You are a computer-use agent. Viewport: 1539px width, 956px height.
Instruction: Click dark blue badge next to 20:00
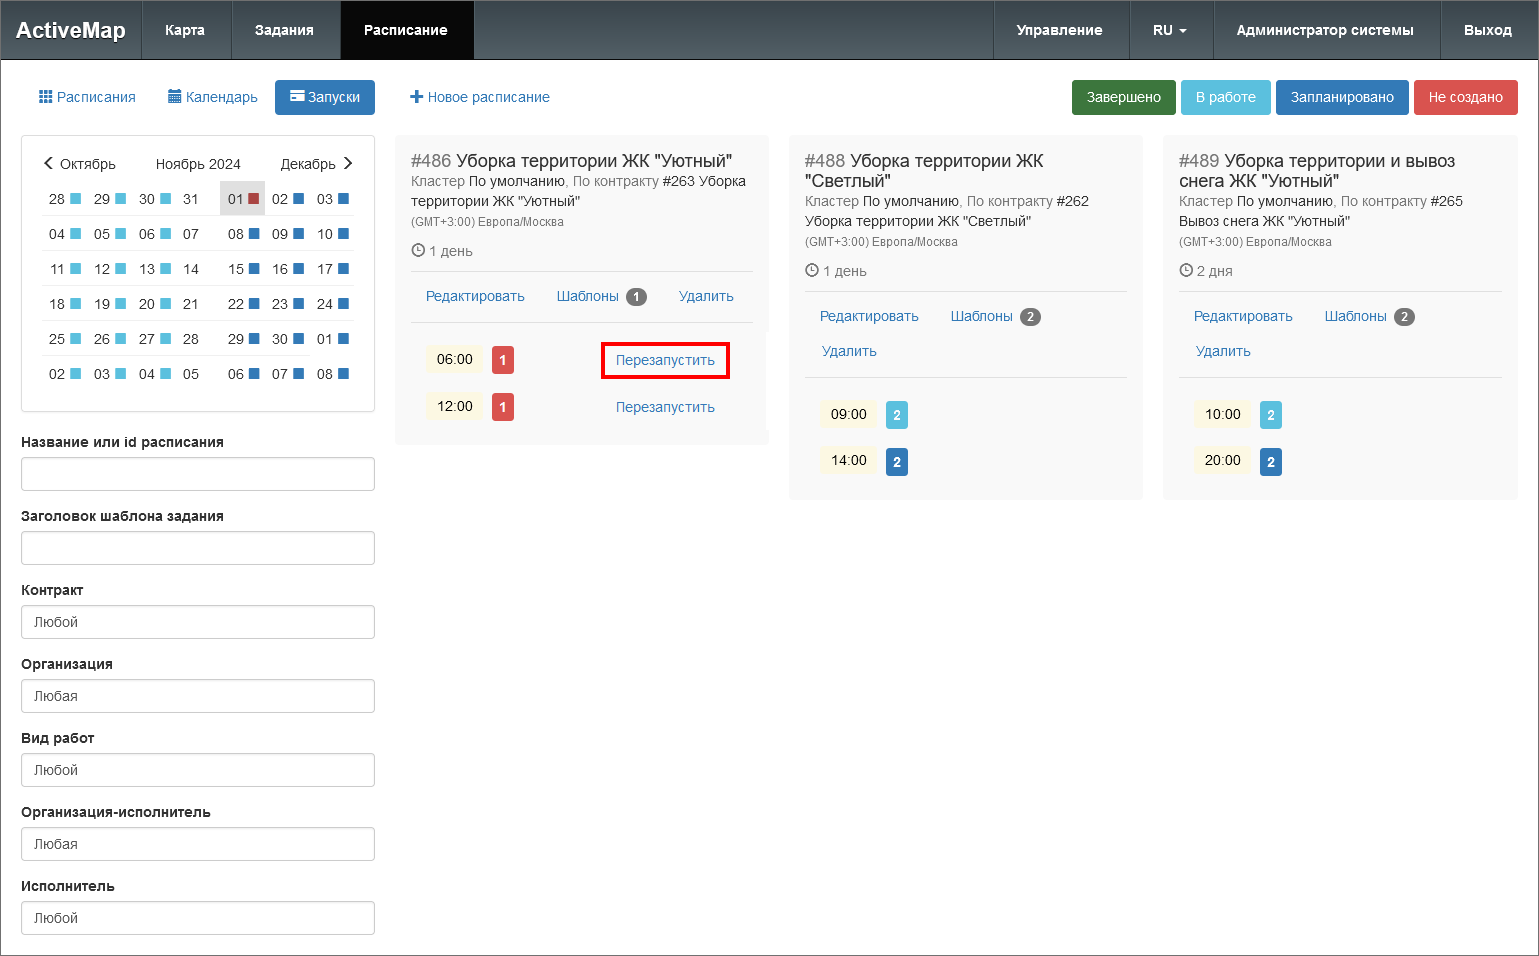pos(1271,462)
